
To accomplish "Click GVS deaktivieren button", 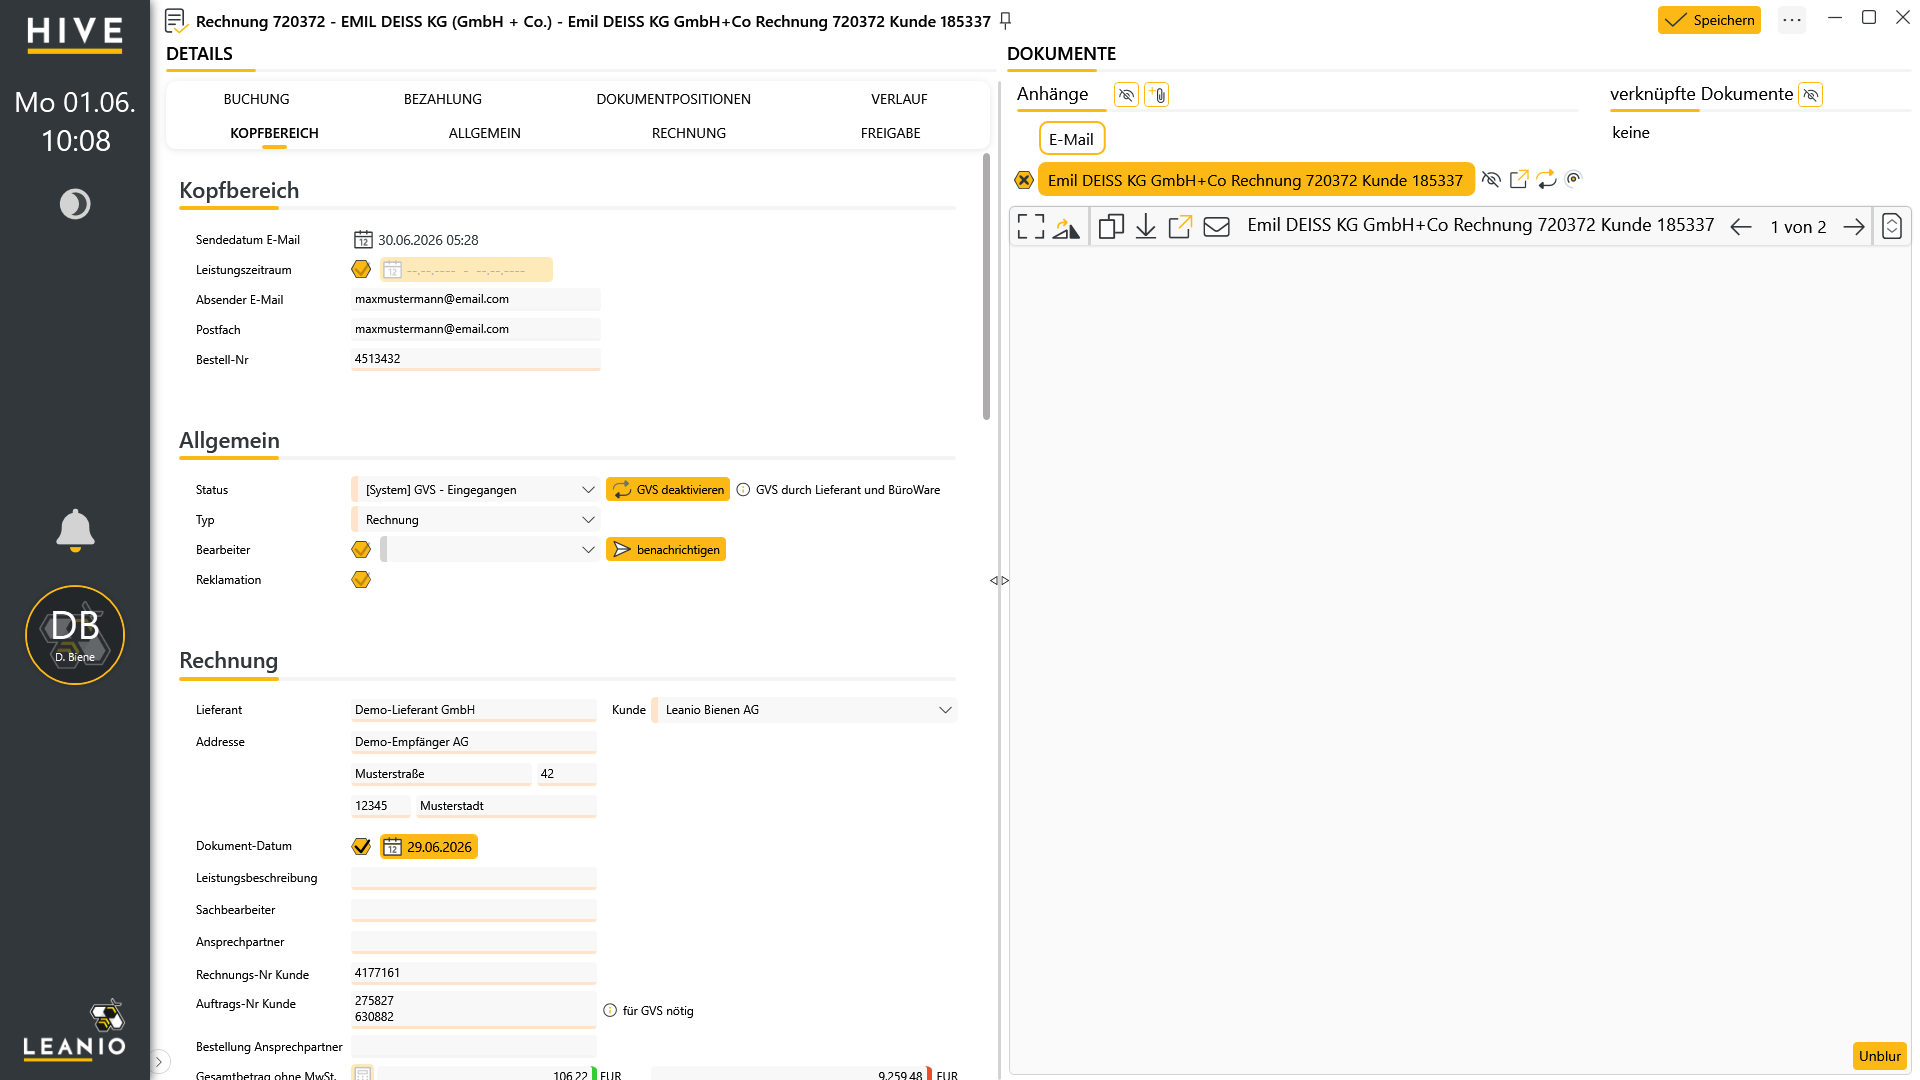I will pyautogui.click(x=668, y=490).
